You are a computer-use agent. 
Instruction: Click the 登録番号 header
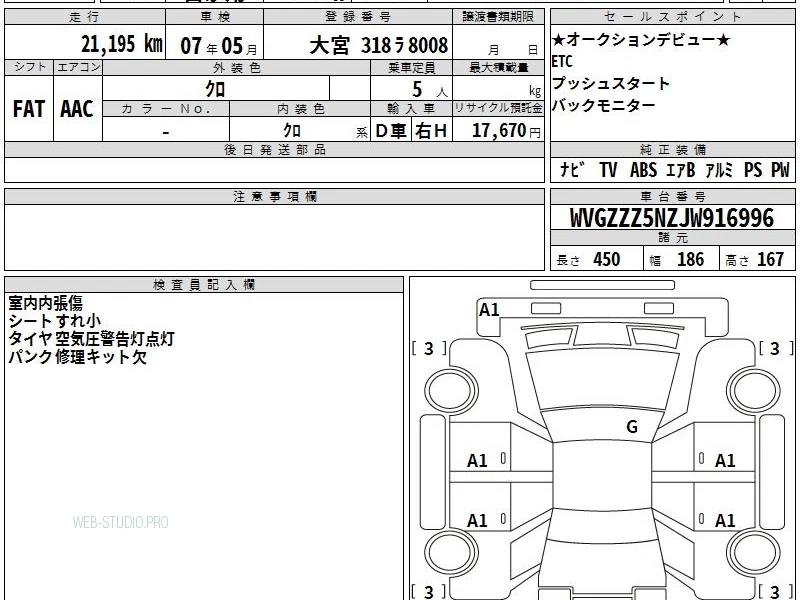358,17
